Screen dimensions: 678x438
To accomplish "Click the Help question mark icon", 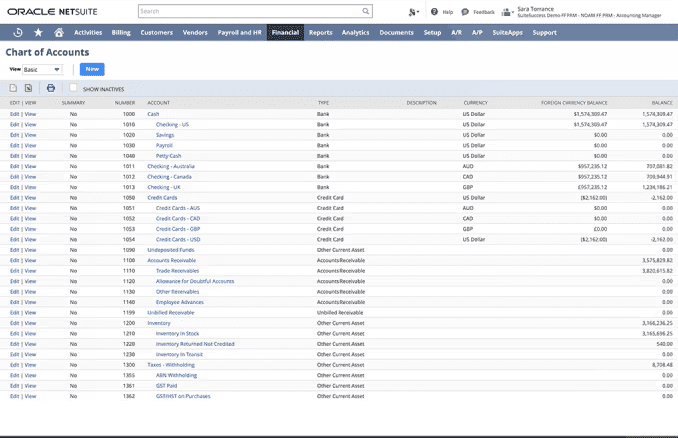I will pos(435,12).
